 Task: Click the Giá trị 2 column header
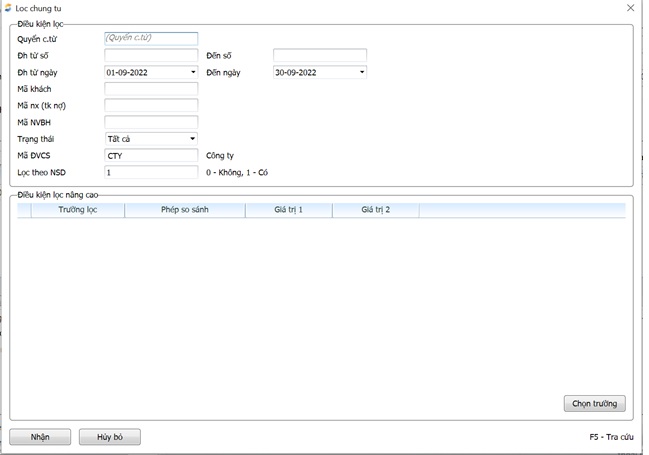(375, 210)
